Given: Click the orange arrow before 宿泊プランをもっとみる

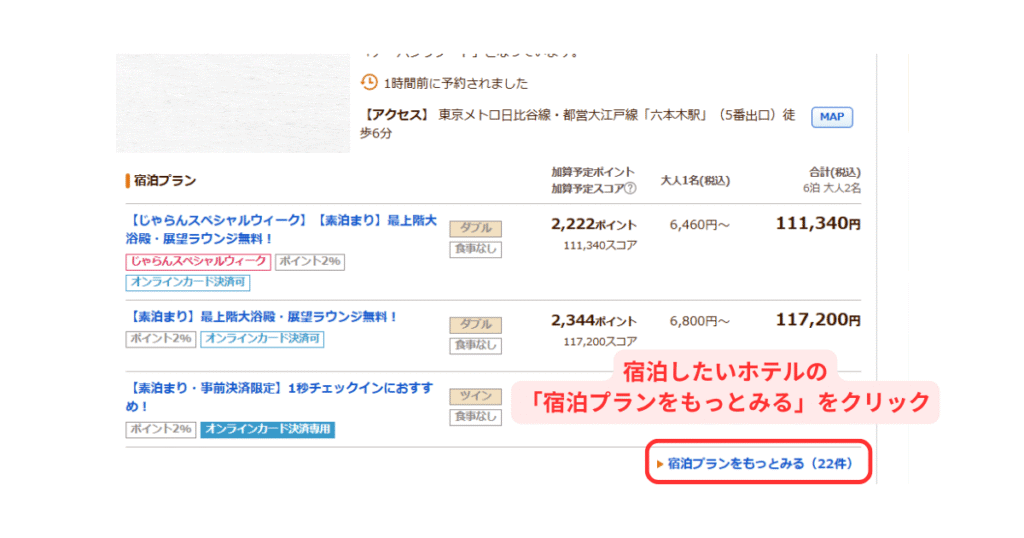Looking at the screenshot, I should [660, 464].
